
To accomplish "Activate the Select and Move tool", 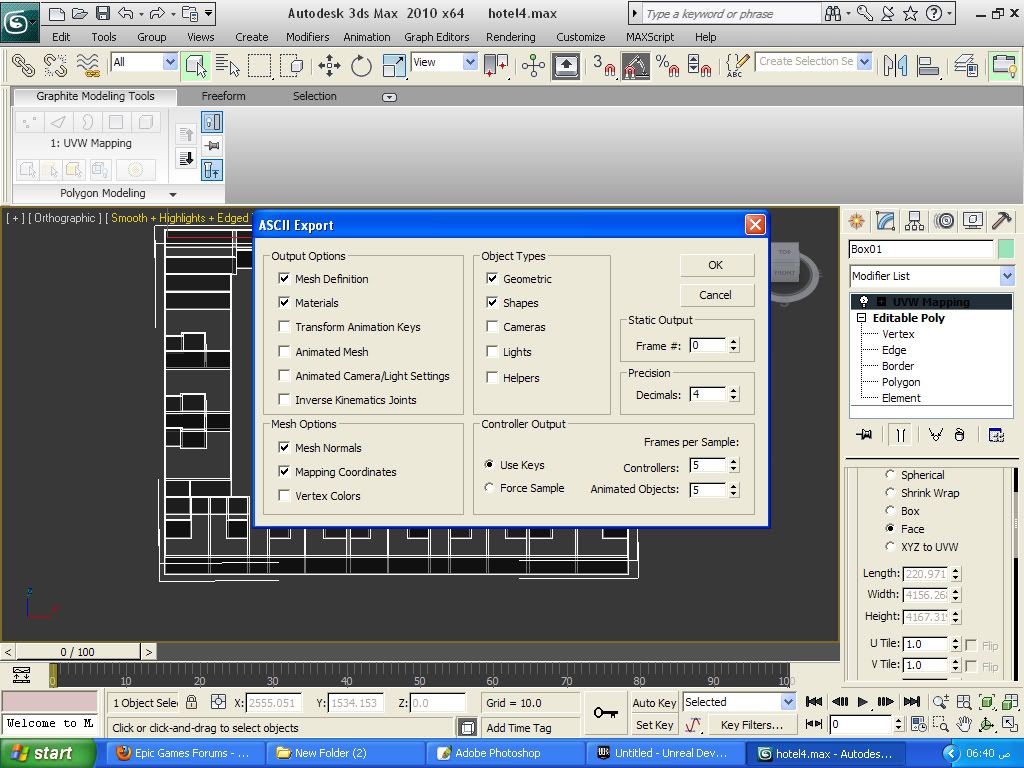I will (x=329, y=65).
